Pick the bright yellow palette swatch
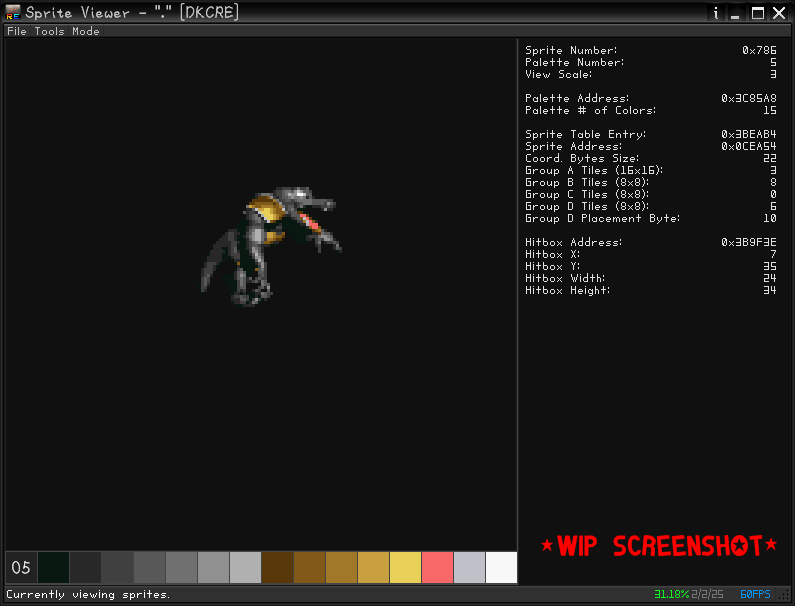This screenshot has height=606, width=795. pyautogui.click(x=405, y=567)
